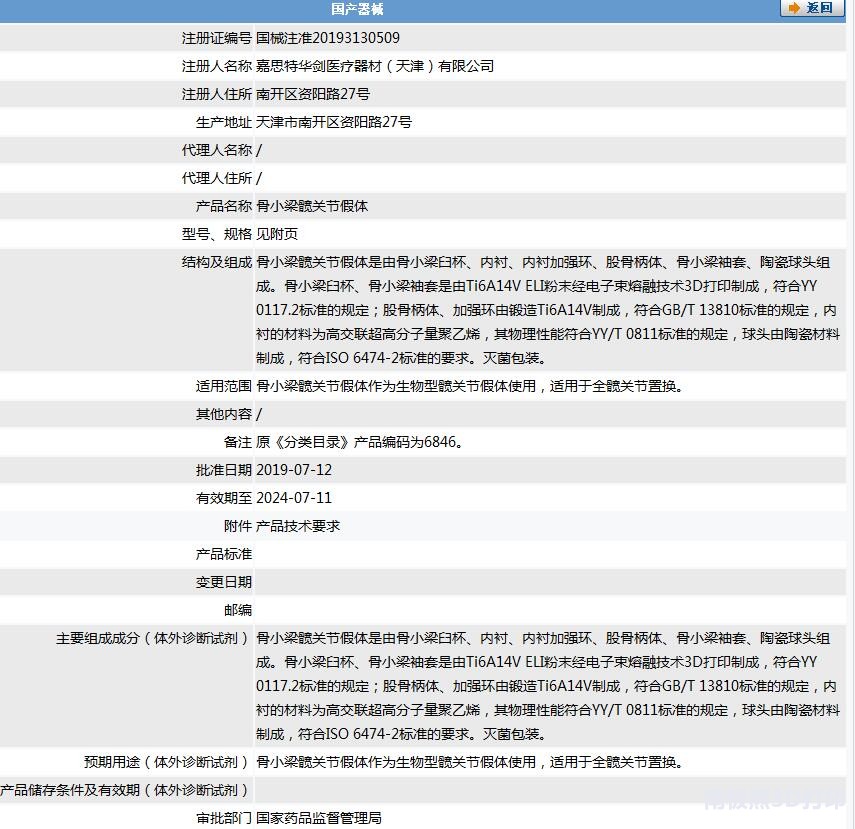Click the 适用范围 row label
The width and height of the screenshot is (855, 829).
click(224, 386)
